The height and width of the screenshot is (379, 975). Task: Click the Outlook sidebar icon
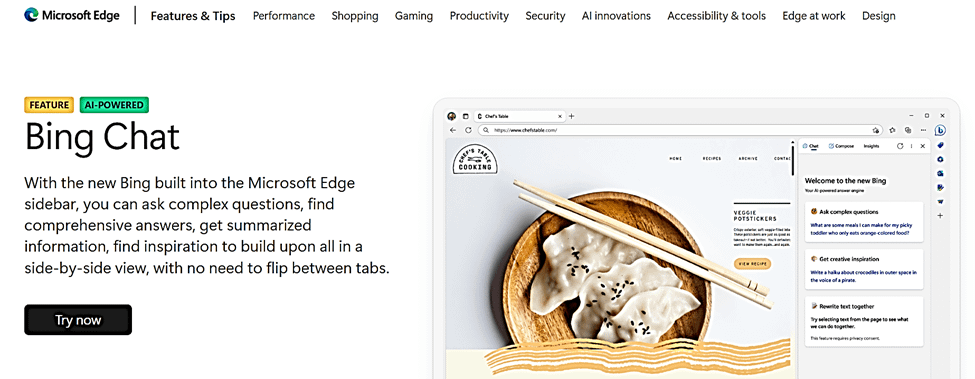[x=940, y=173]
